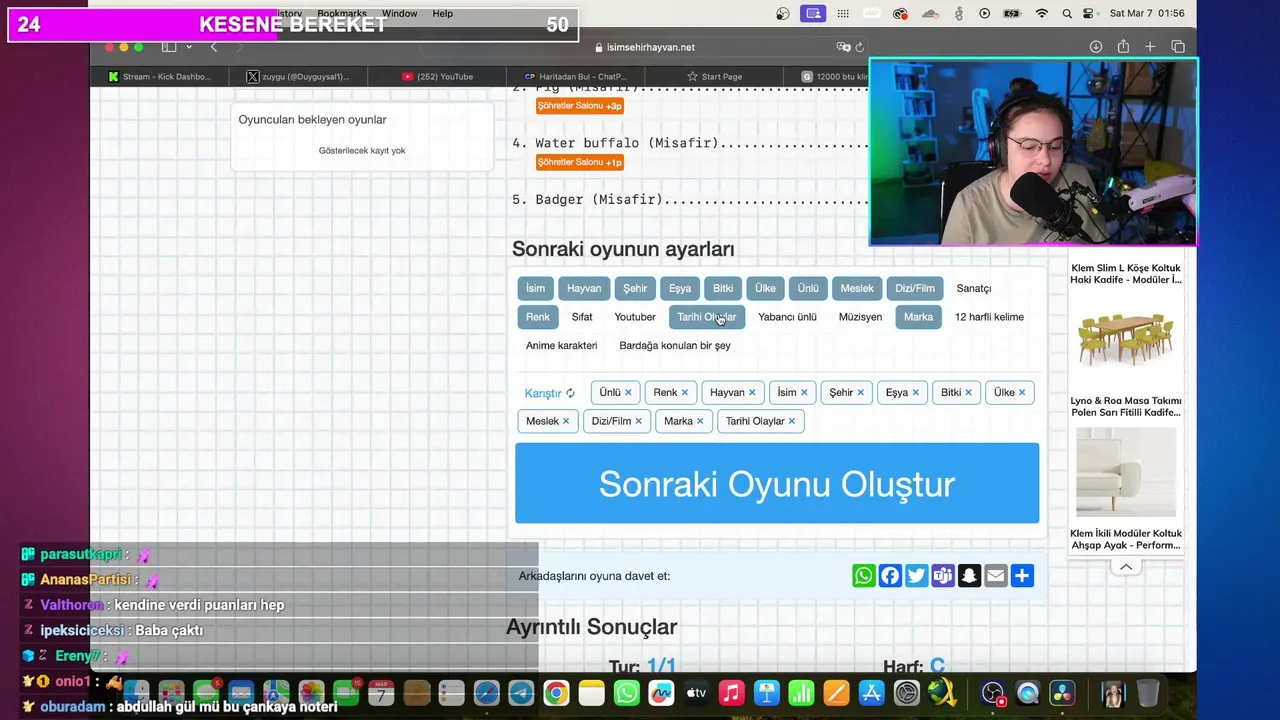The image size is (1280, 720).
Task: Toggle the Şehir category
Action: (635, 288)
